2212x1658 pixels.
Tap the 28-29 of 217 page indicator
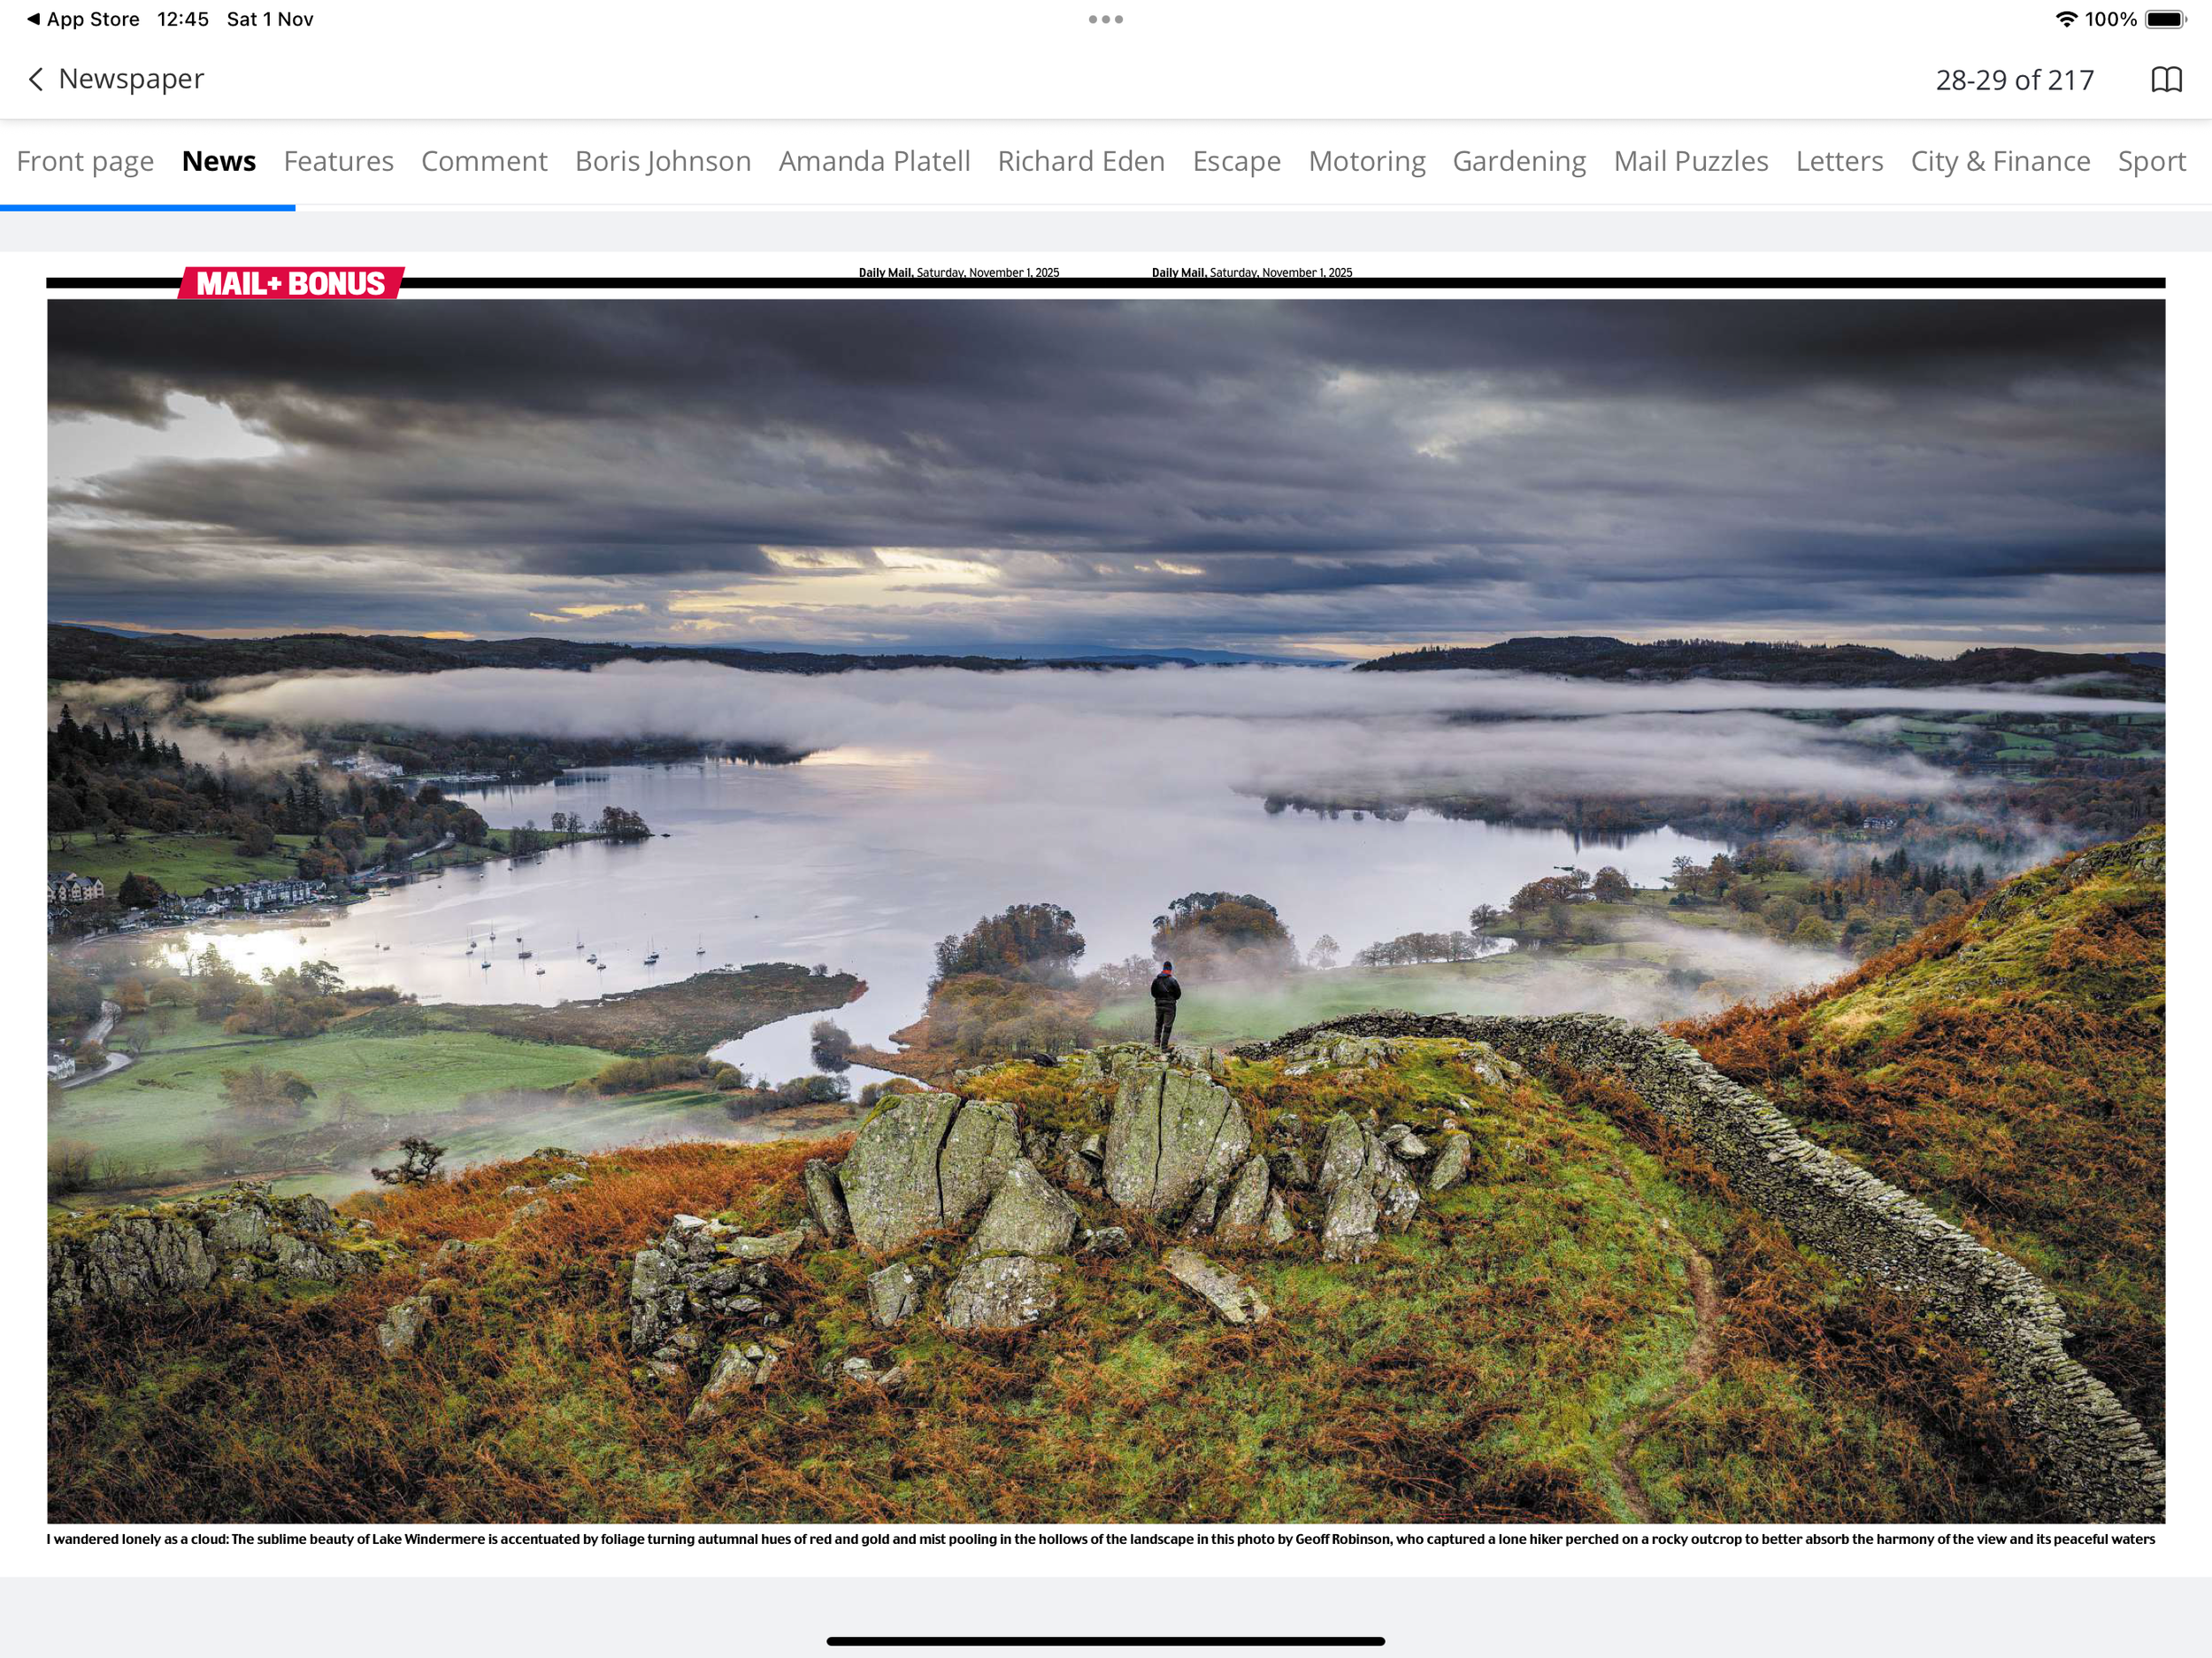pyautogui.click(x=2014, y=80)
